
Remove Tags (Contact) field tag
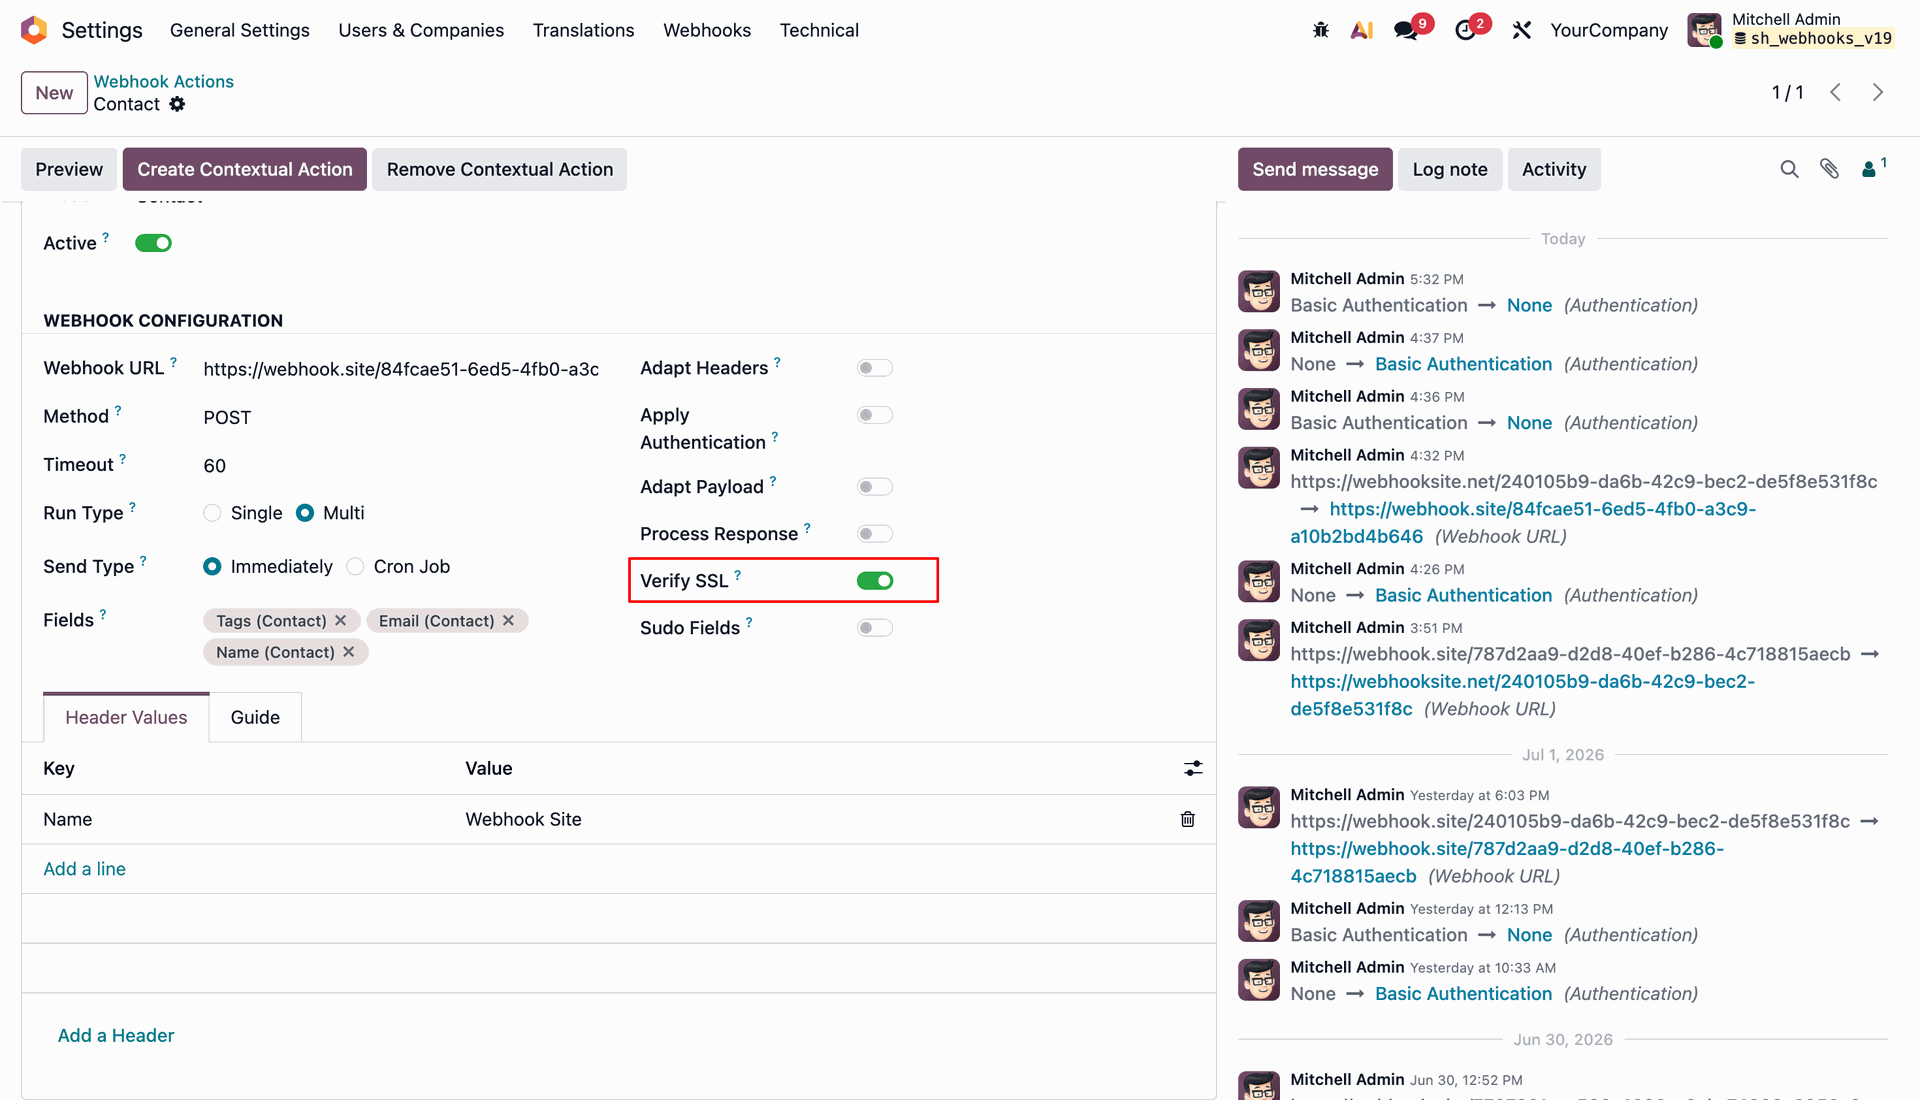coord(341,621)
